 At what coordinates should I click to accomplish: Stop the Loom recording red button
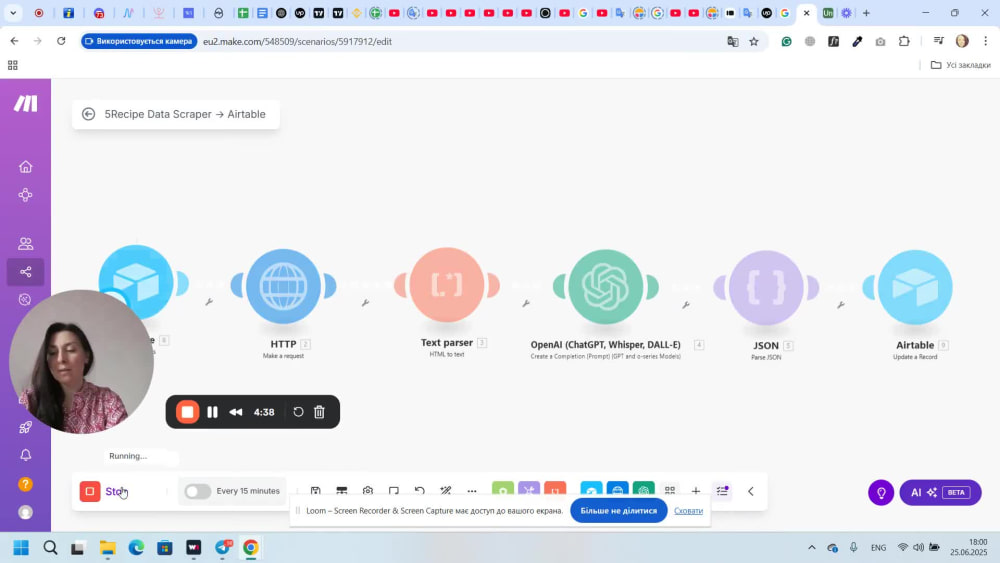coord(188,412)
